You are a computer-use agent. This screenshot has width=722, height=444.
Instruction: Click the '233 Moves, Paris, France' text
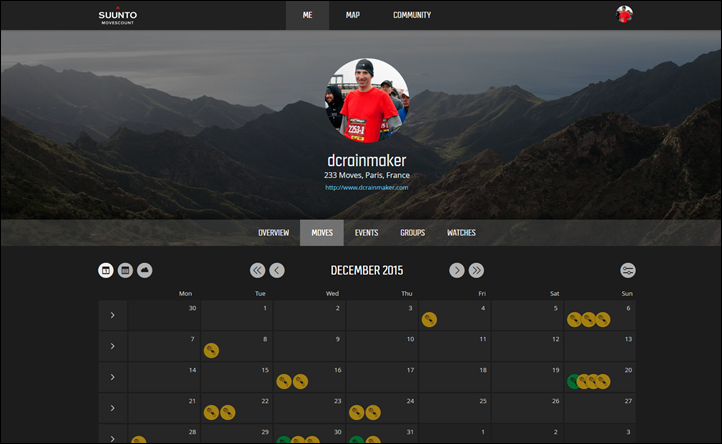(367, 175)
